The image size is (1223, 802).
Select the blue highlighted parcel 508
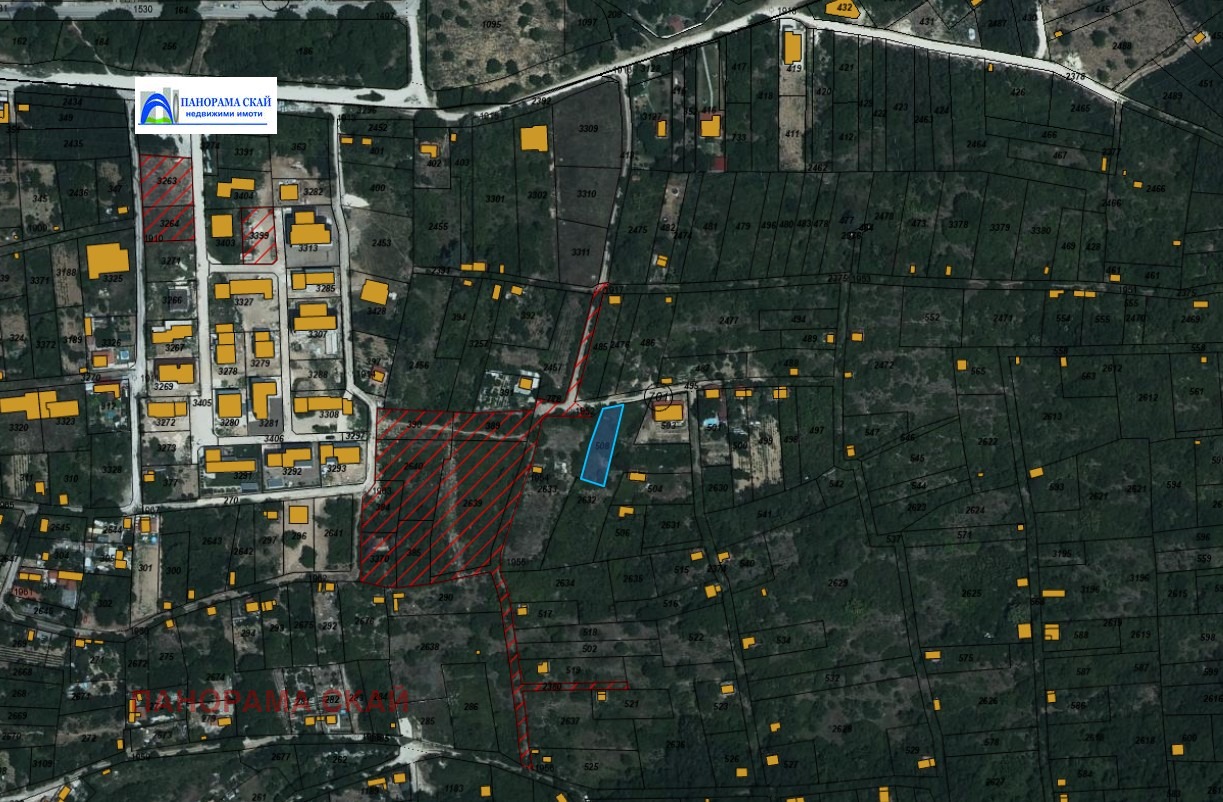601,443
